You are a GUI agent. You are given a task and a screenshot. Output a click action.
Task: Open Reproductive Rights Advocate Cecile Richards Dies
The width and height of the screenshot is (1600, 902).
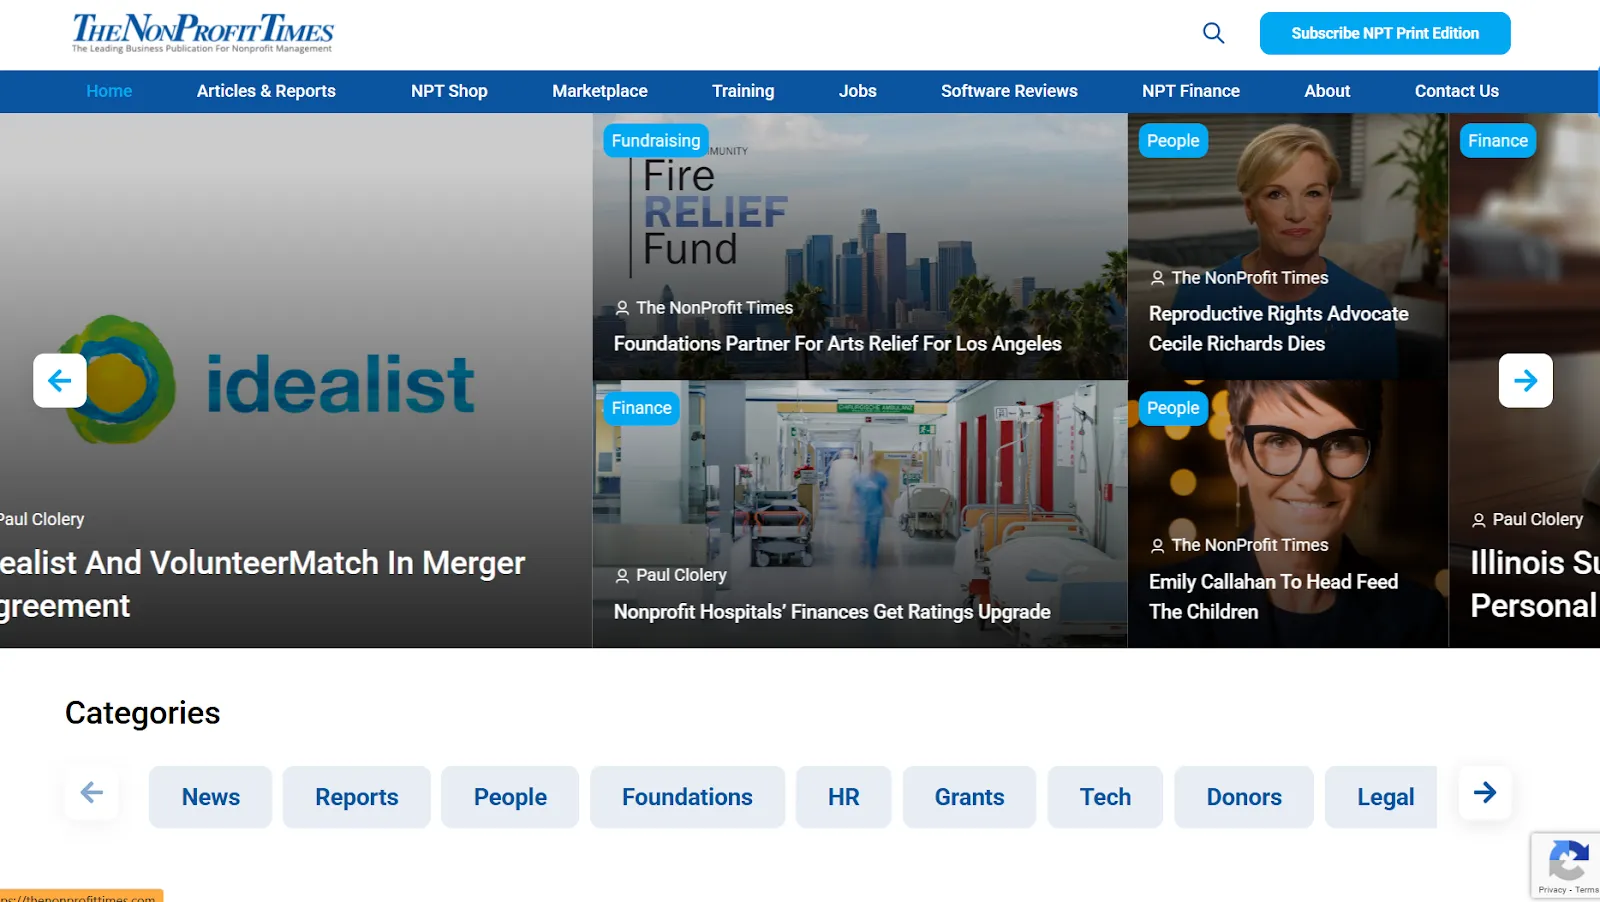point(1278,329)
